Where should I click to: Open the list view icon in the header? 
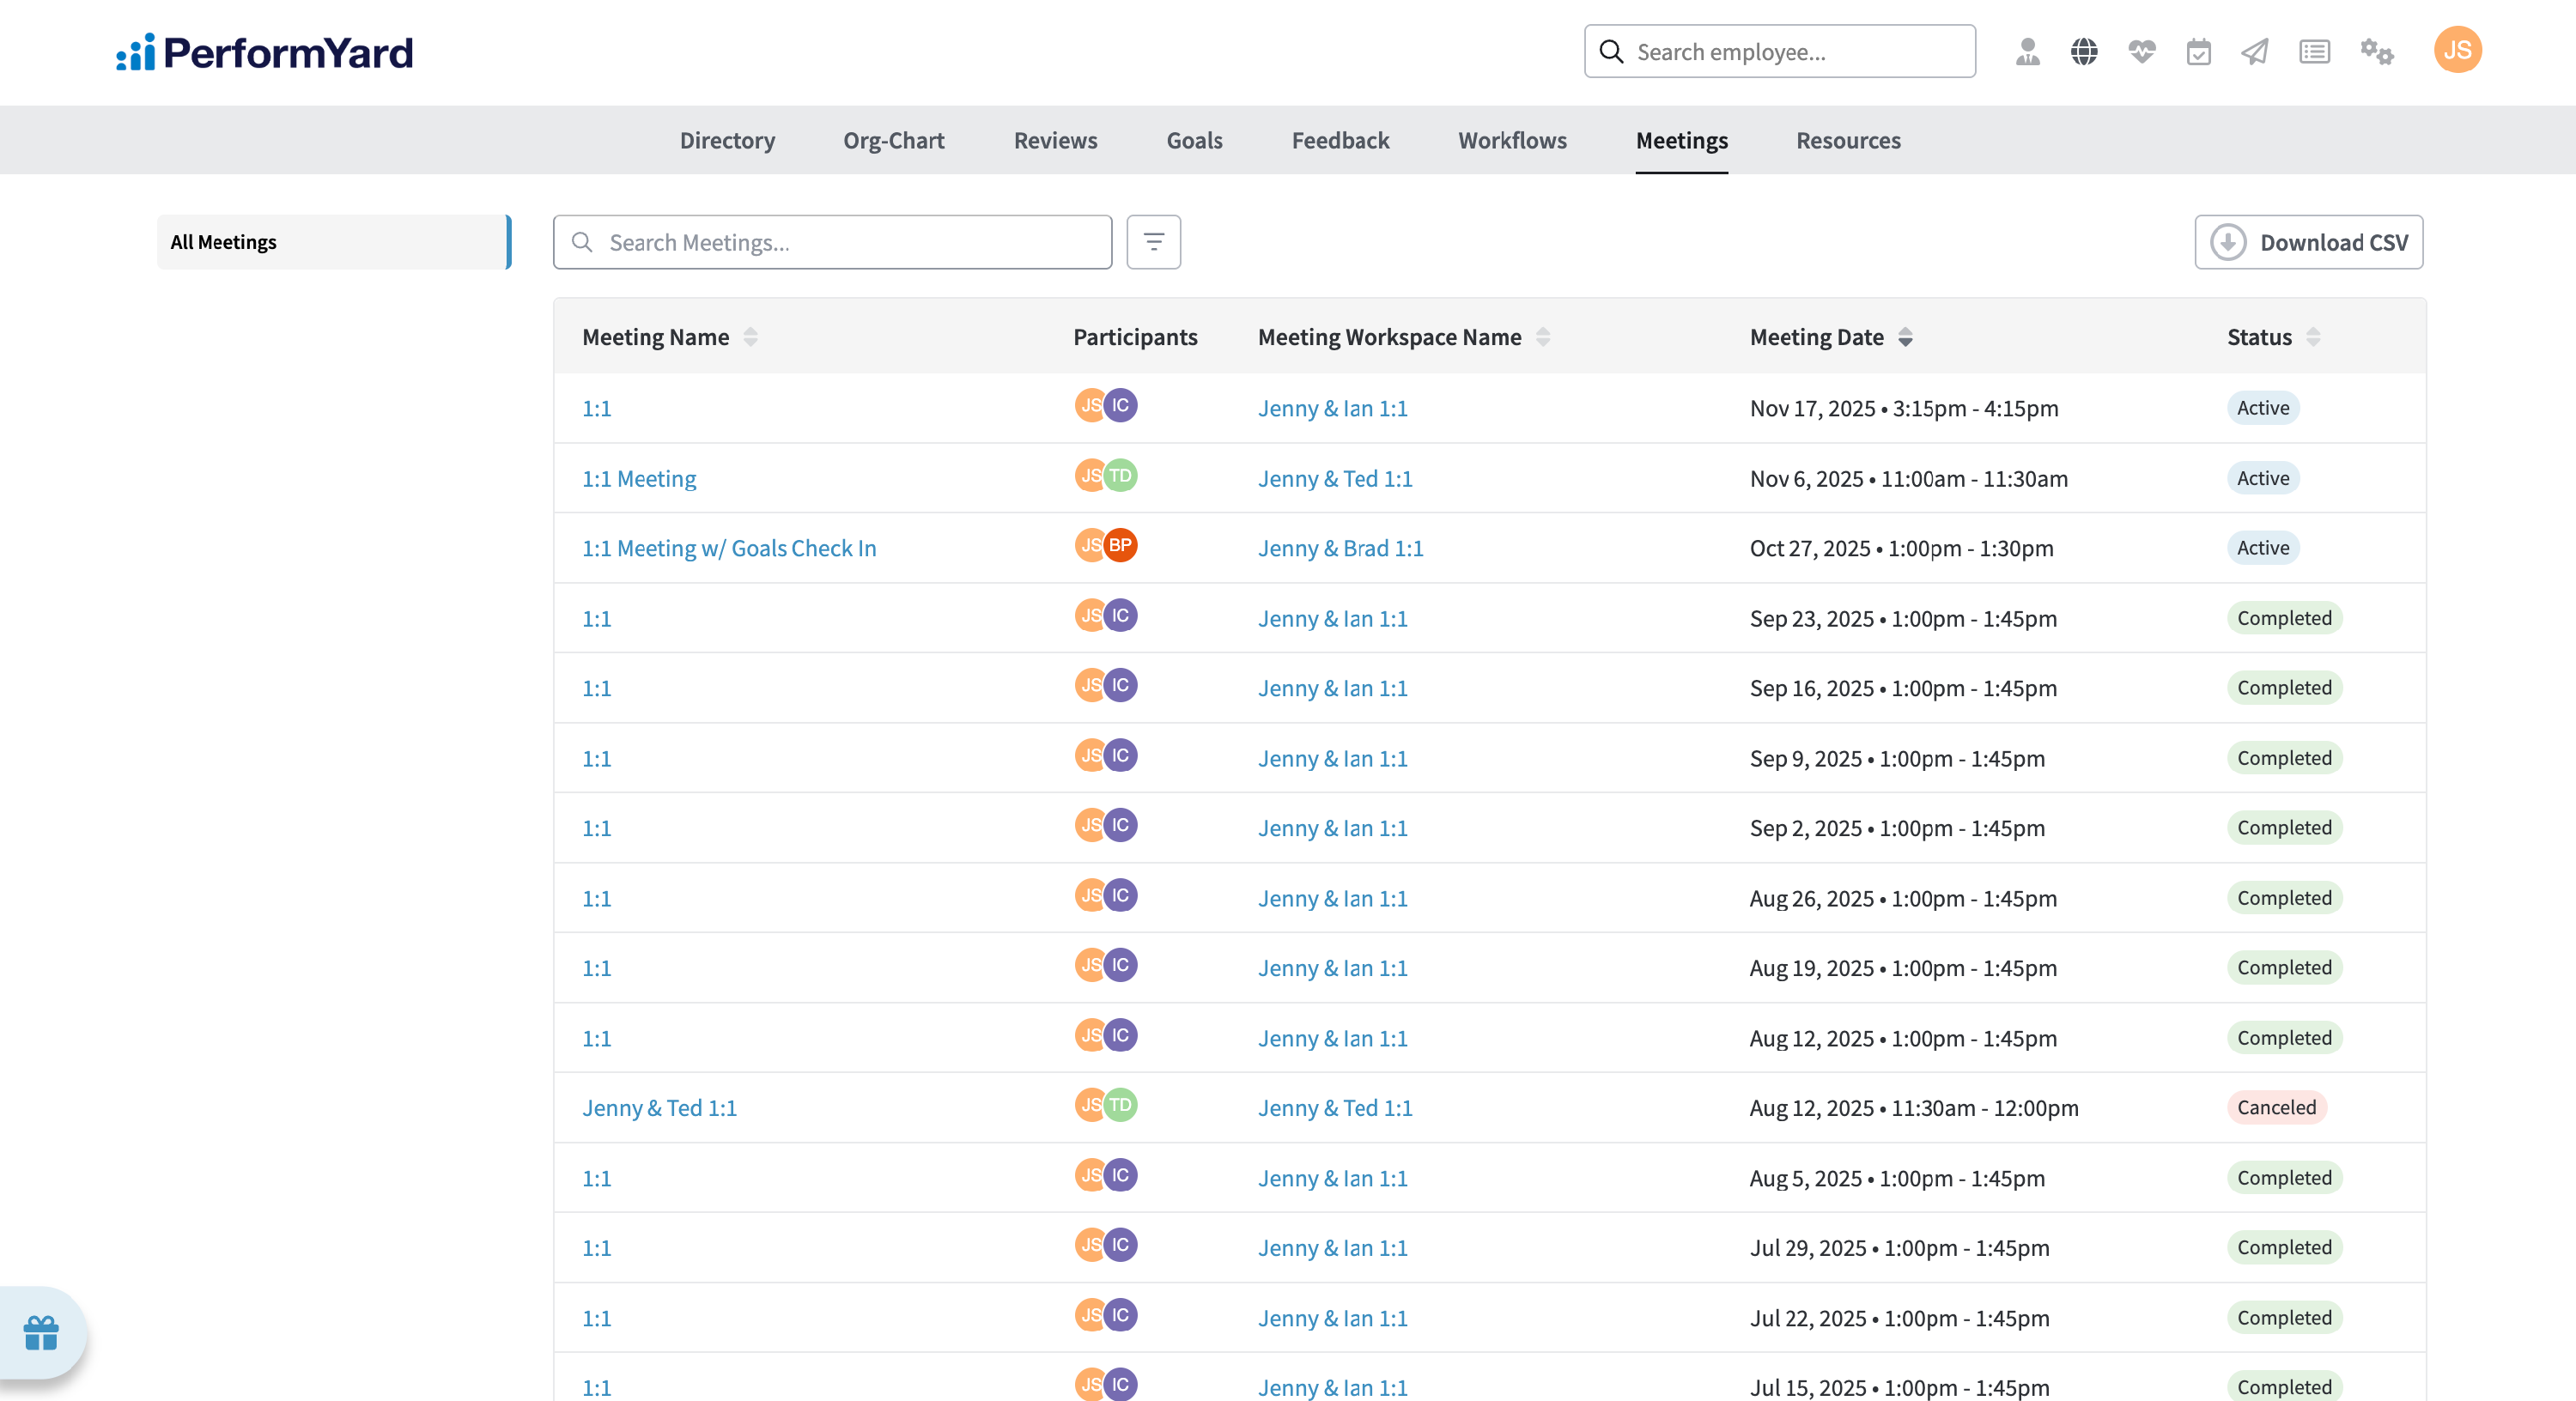(x=2314, y=51)
